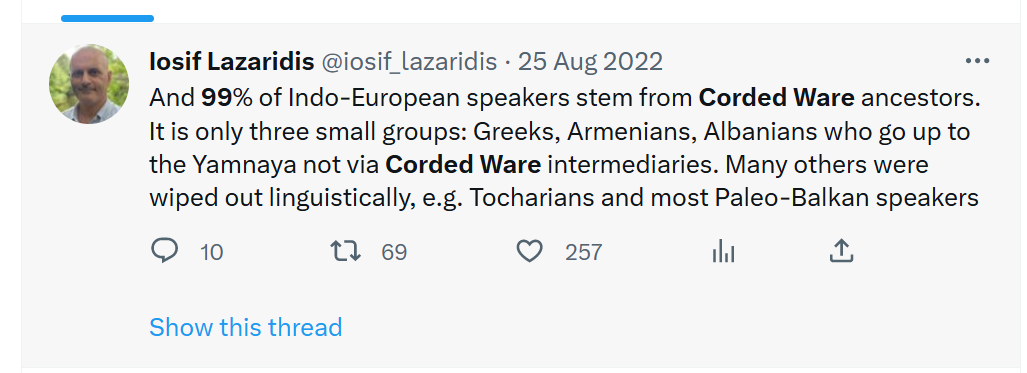Click bold Corded Ware before 'intermediaries'
Image resolution: width=1027 pixels, height=373 pixels.
pos(463,164)
